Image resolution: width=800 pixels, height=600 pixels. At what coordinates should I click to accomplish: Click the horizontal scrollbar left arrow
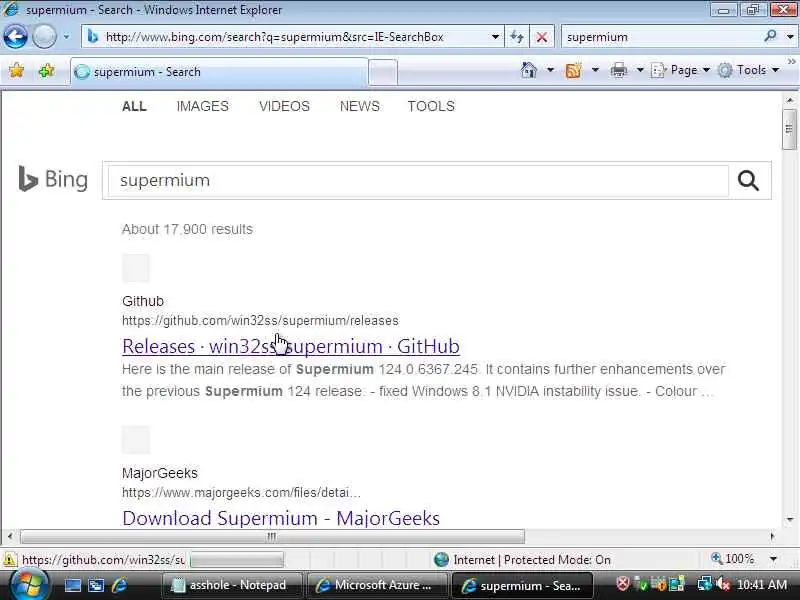click(10, 536)
